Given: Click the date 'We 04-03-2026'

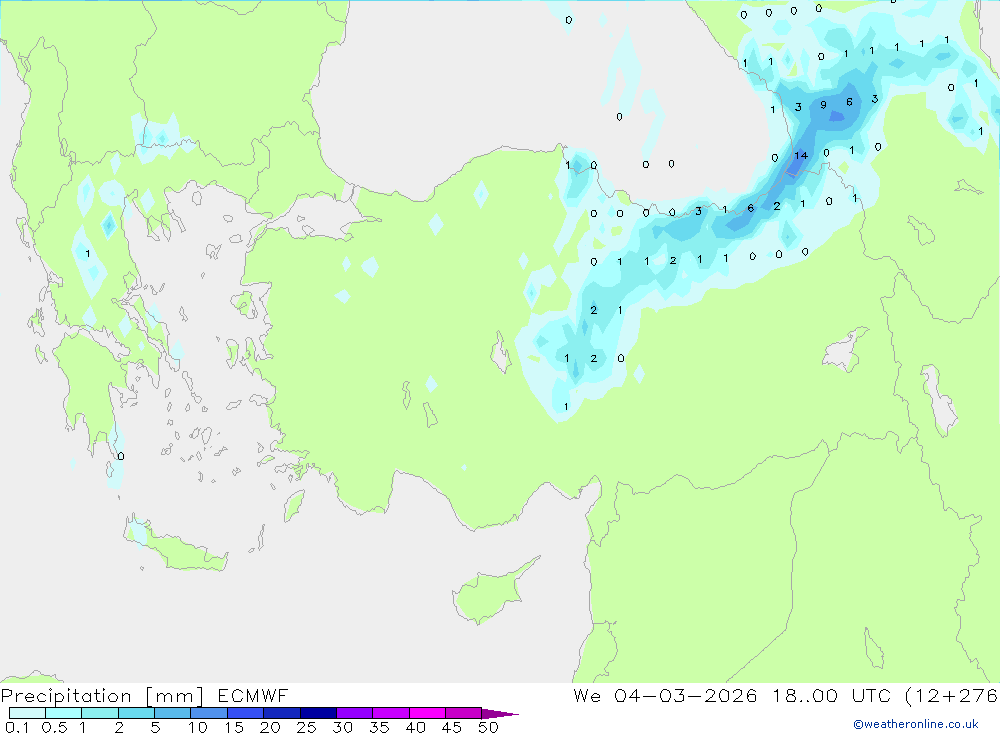Looking at the screenshot, I should pos(665,696).
